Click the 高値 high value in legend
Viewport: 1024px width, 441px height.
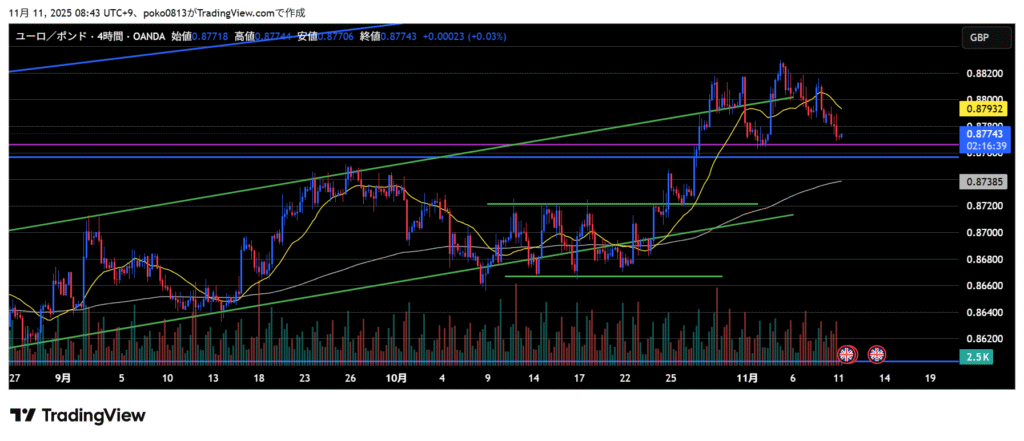pyautogui.click(x=273, y=37)
